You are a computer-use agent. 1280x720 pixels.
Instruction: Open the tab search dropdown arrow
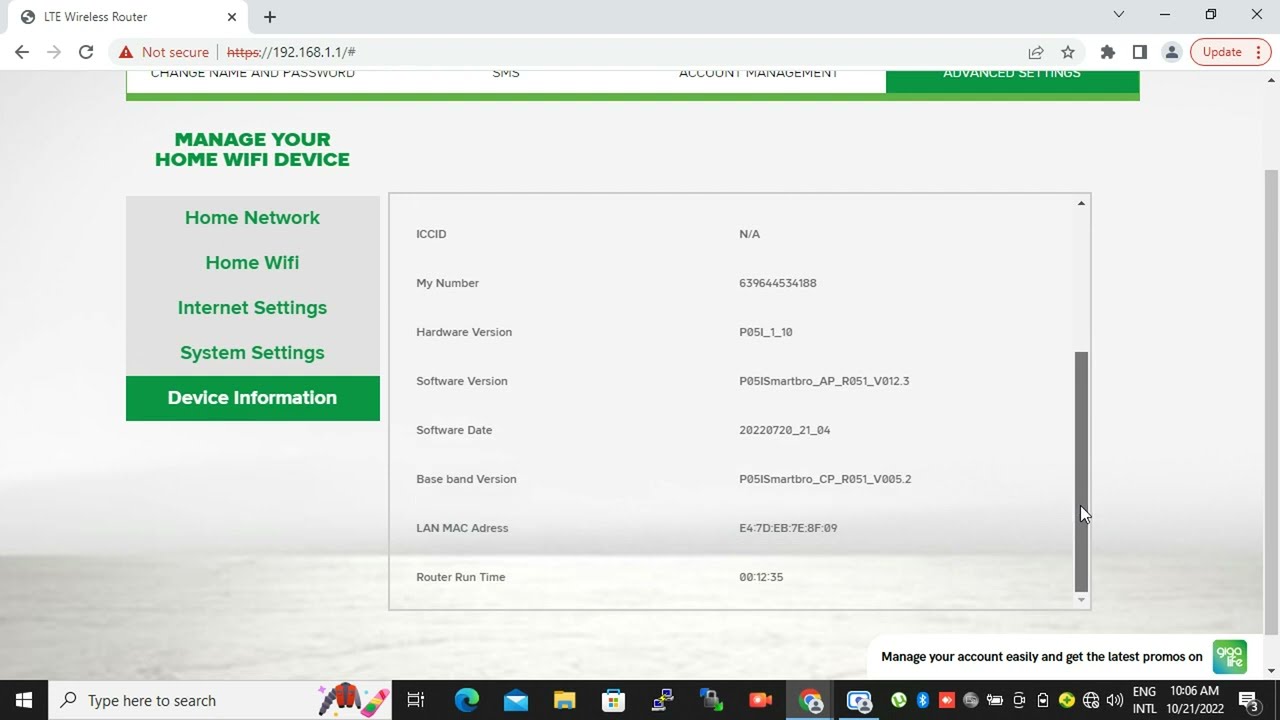coord(1119,15)
